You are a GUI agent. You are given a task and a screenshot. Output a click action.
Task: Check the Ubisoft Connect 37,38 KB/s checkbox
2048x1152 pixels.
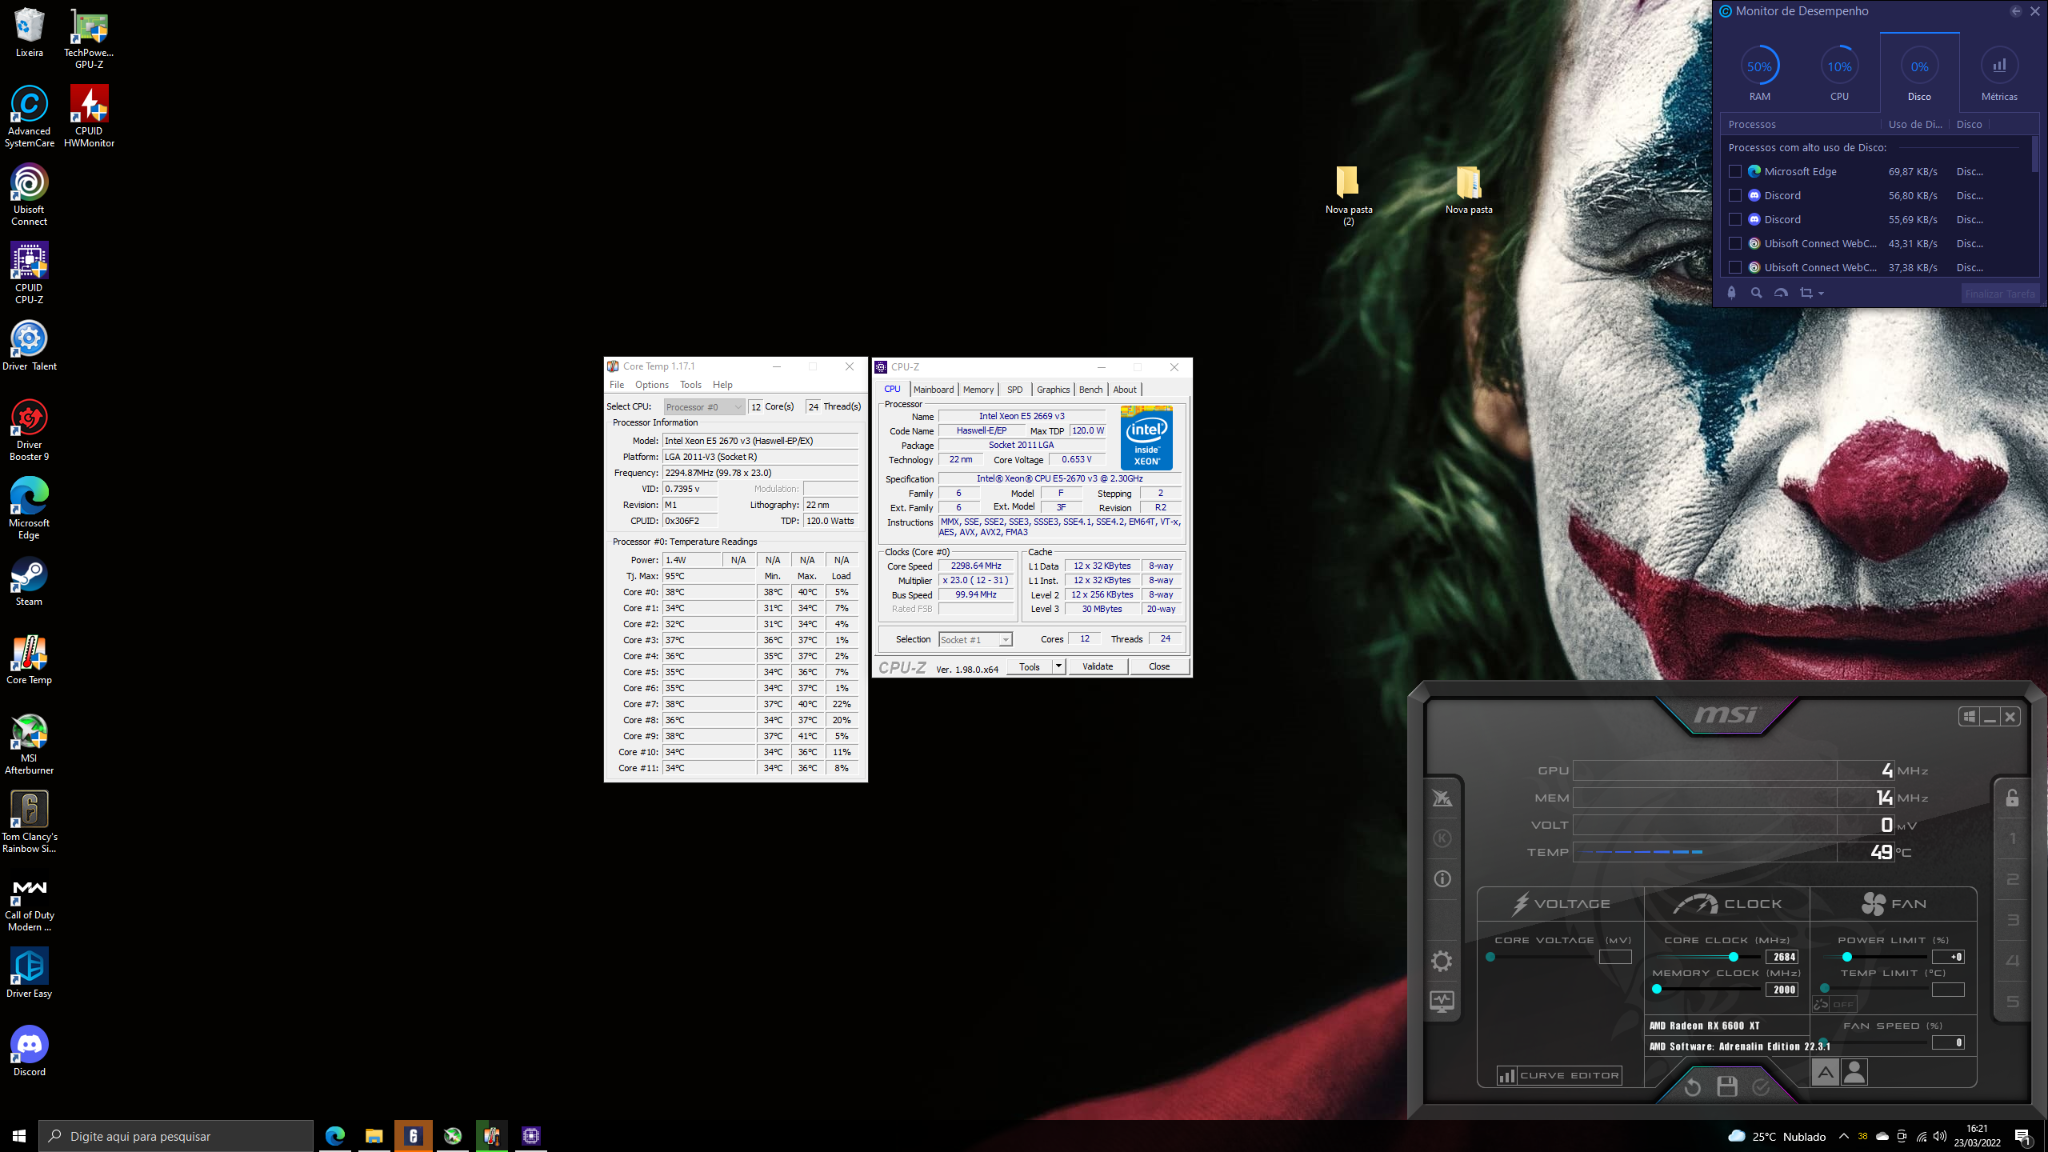pyautogui.click(x=1735, y=267)
